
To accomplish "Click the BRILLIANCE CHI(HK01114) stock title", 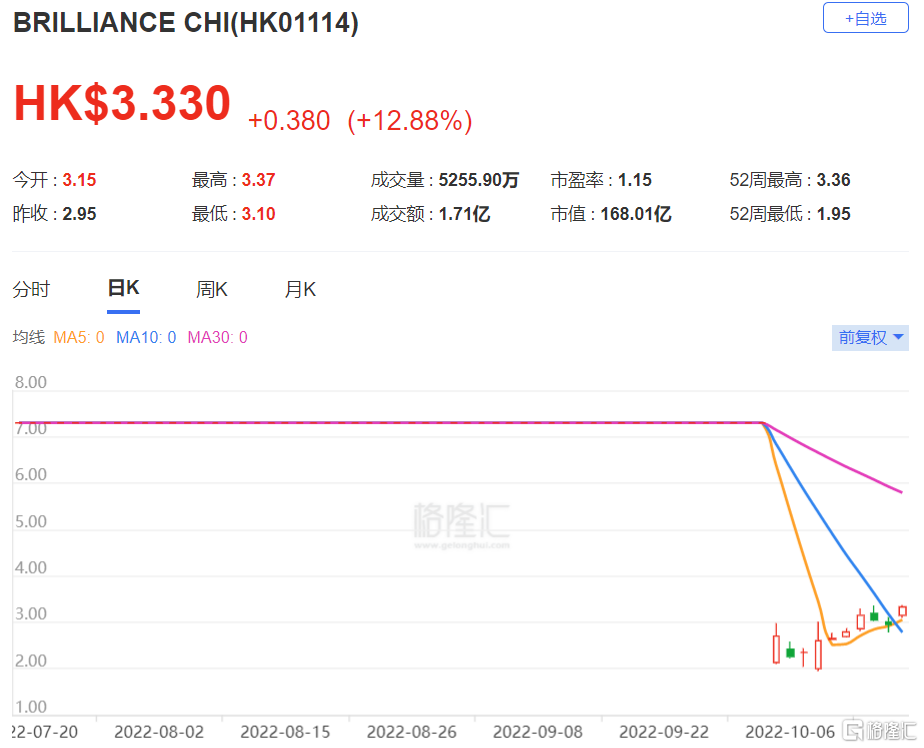I will click(186, 23).
